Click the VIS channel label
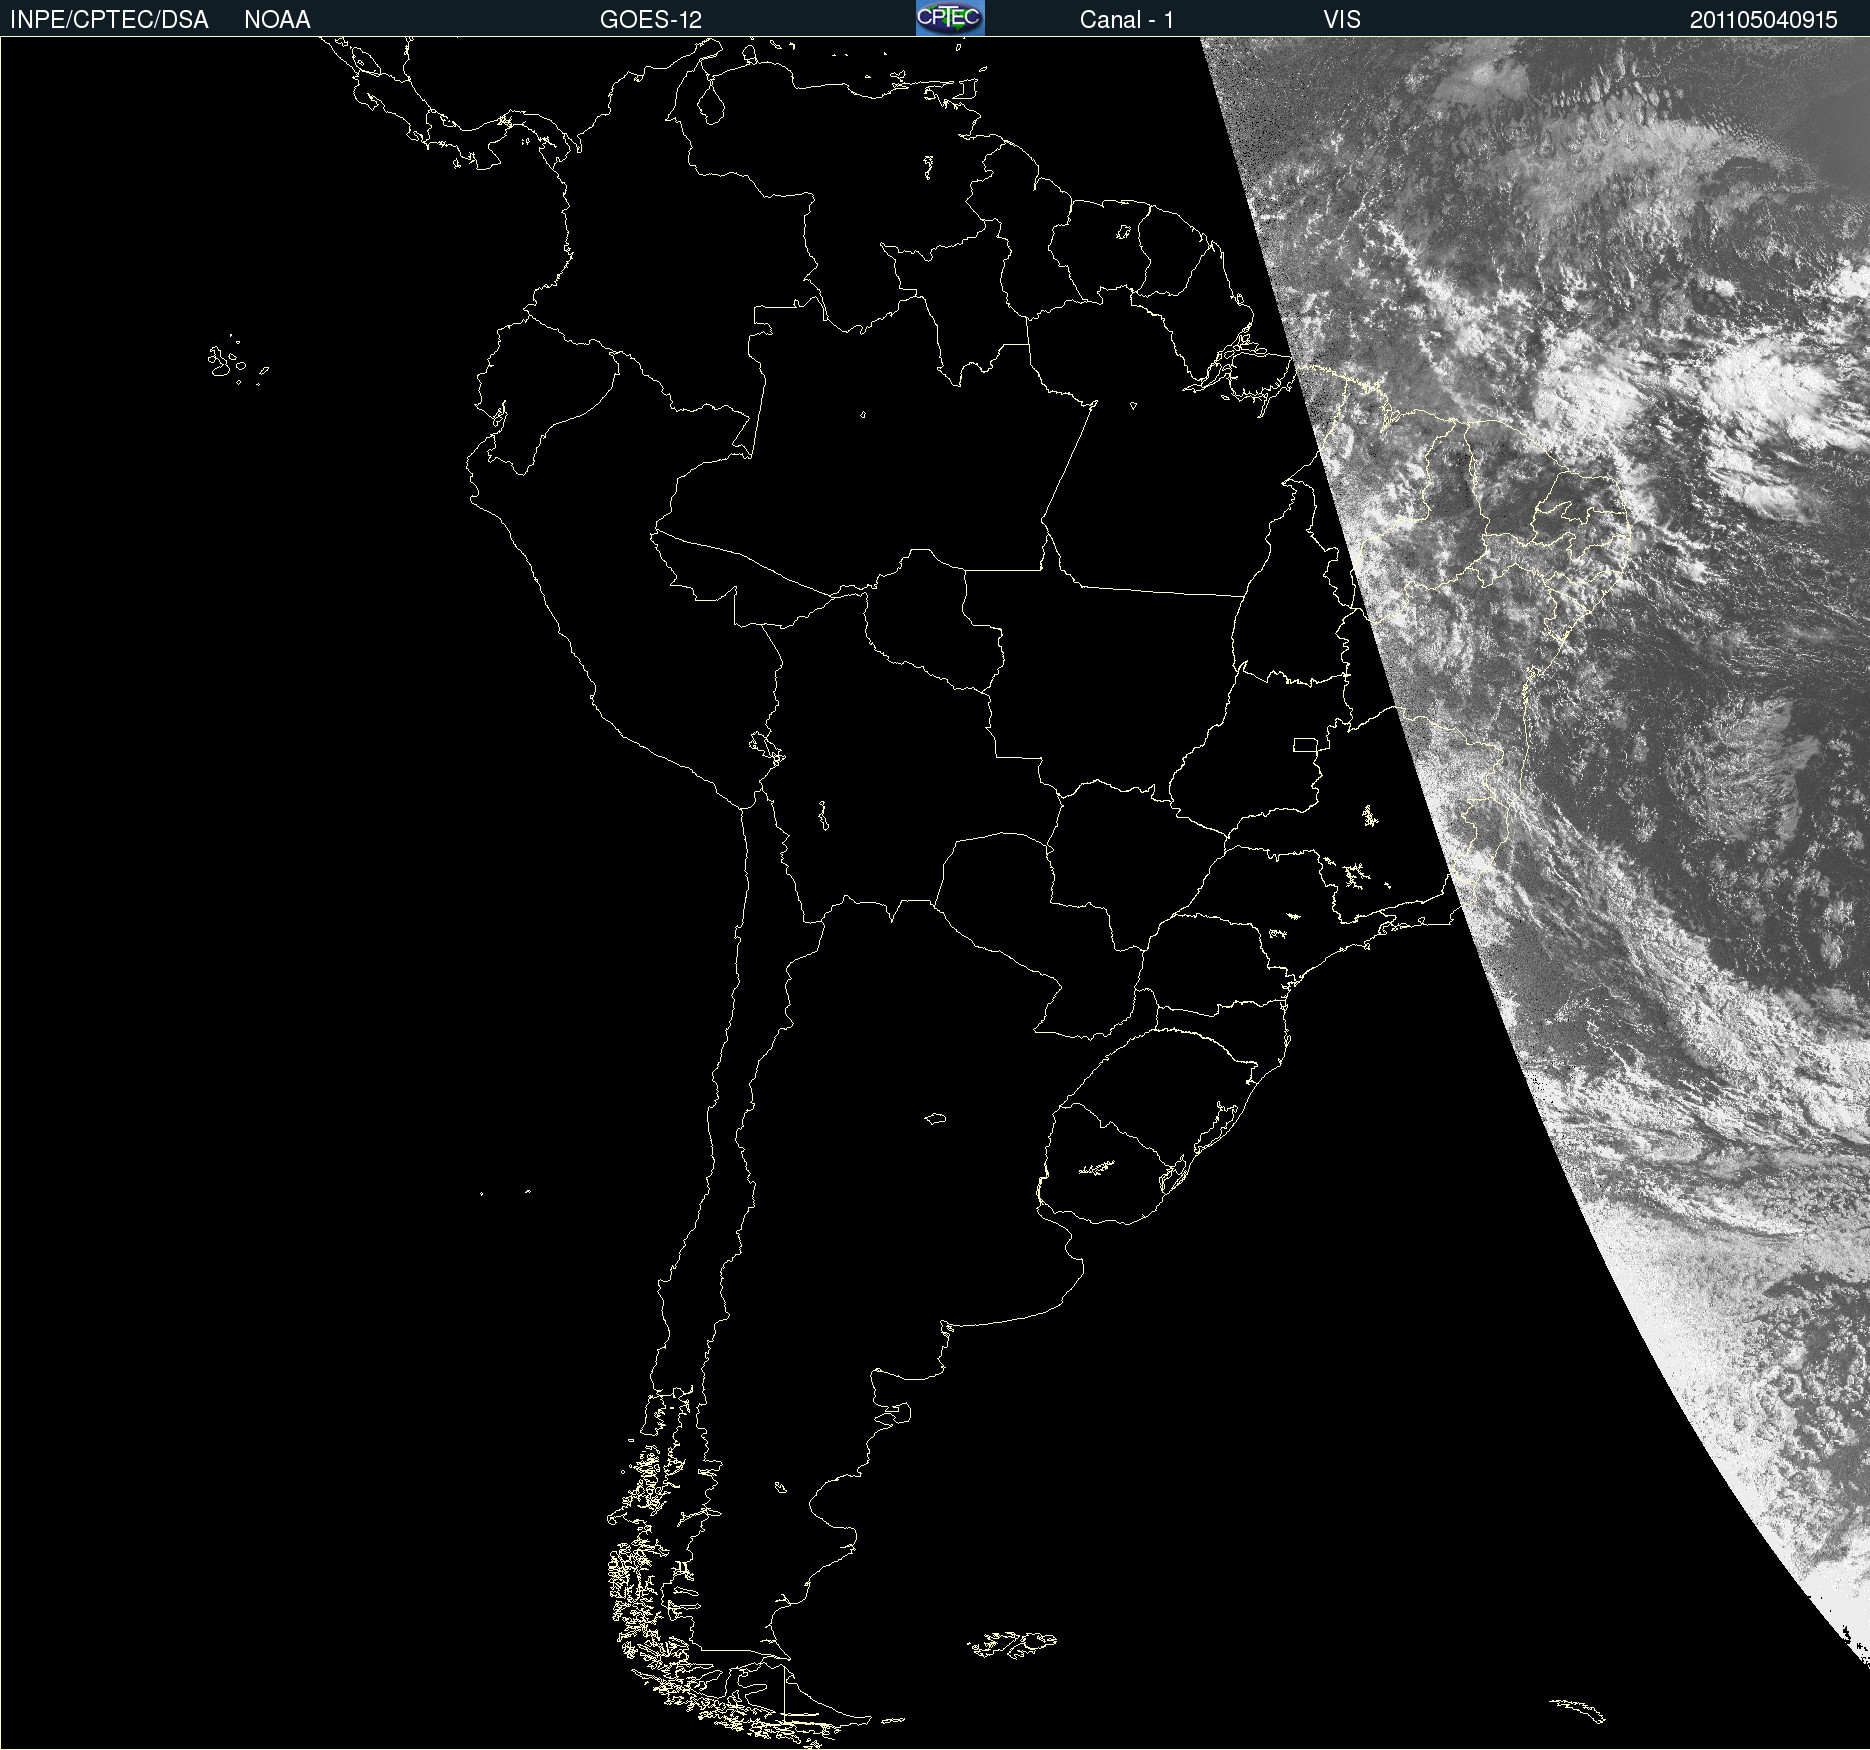 coord(1342,20)
